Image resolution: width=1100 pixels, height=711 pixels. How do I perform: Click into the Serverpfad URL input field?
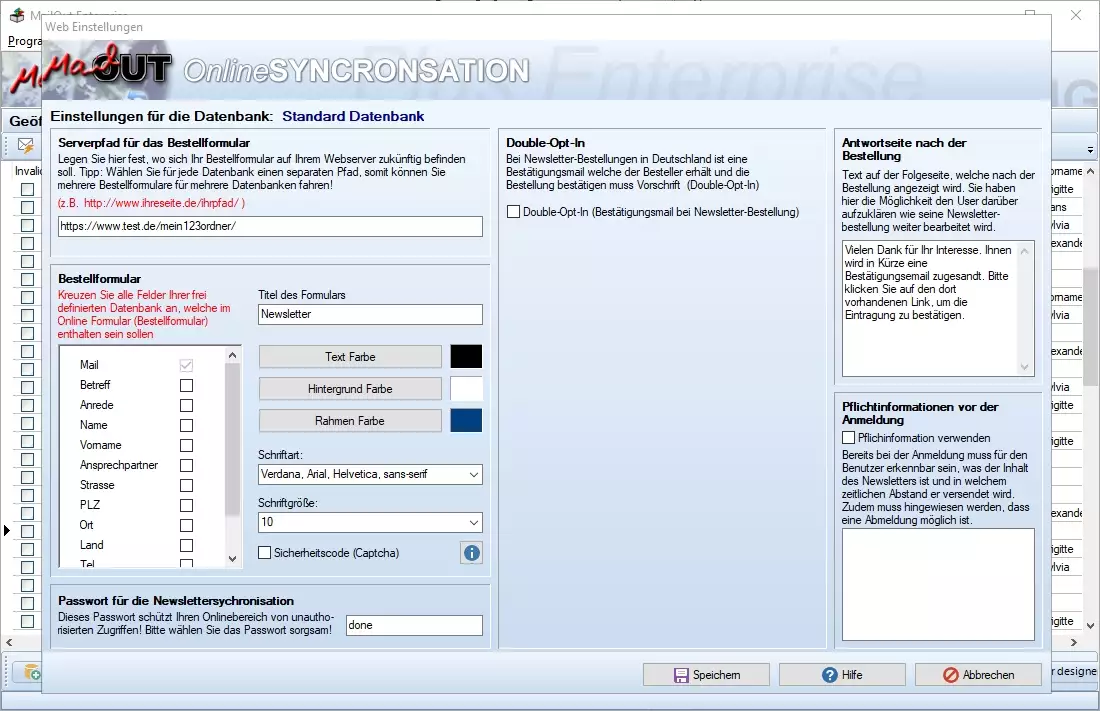point(270,227)
